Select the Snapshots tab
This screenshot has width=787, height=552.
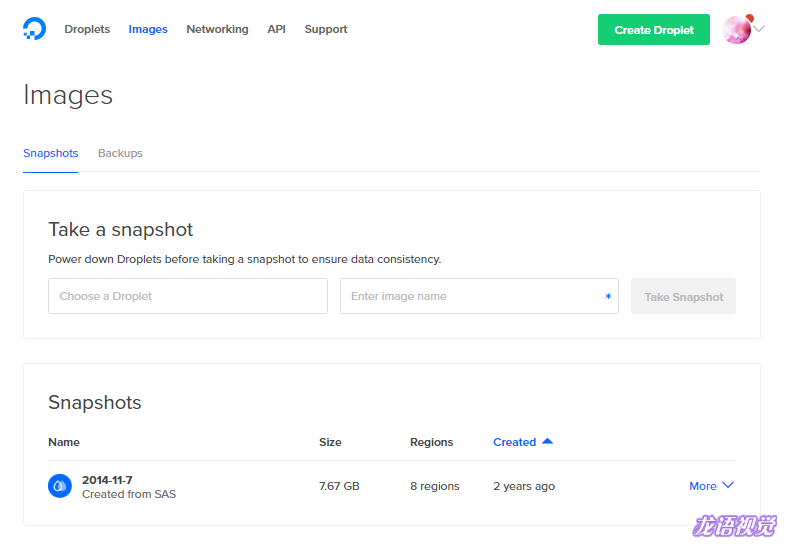click(50, 154)
